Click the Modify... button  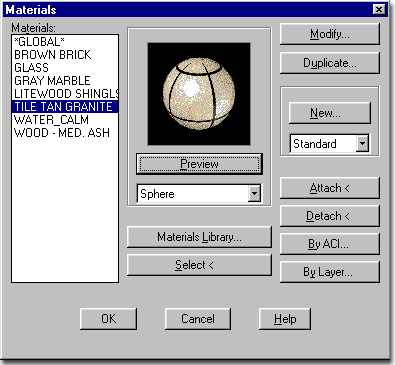(x=330, y=34)
